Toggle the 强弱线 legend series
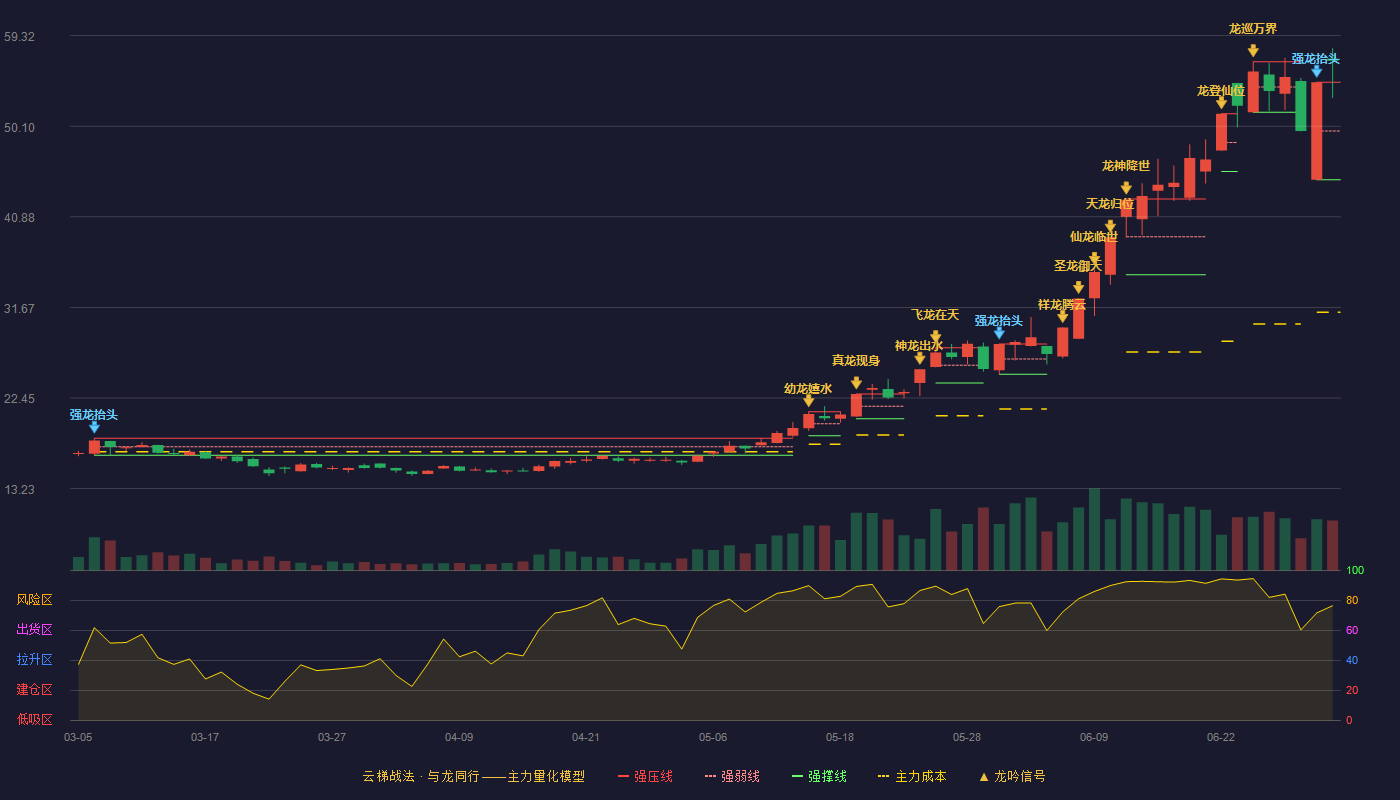1400x800 pixels. (x=732, y=776)
